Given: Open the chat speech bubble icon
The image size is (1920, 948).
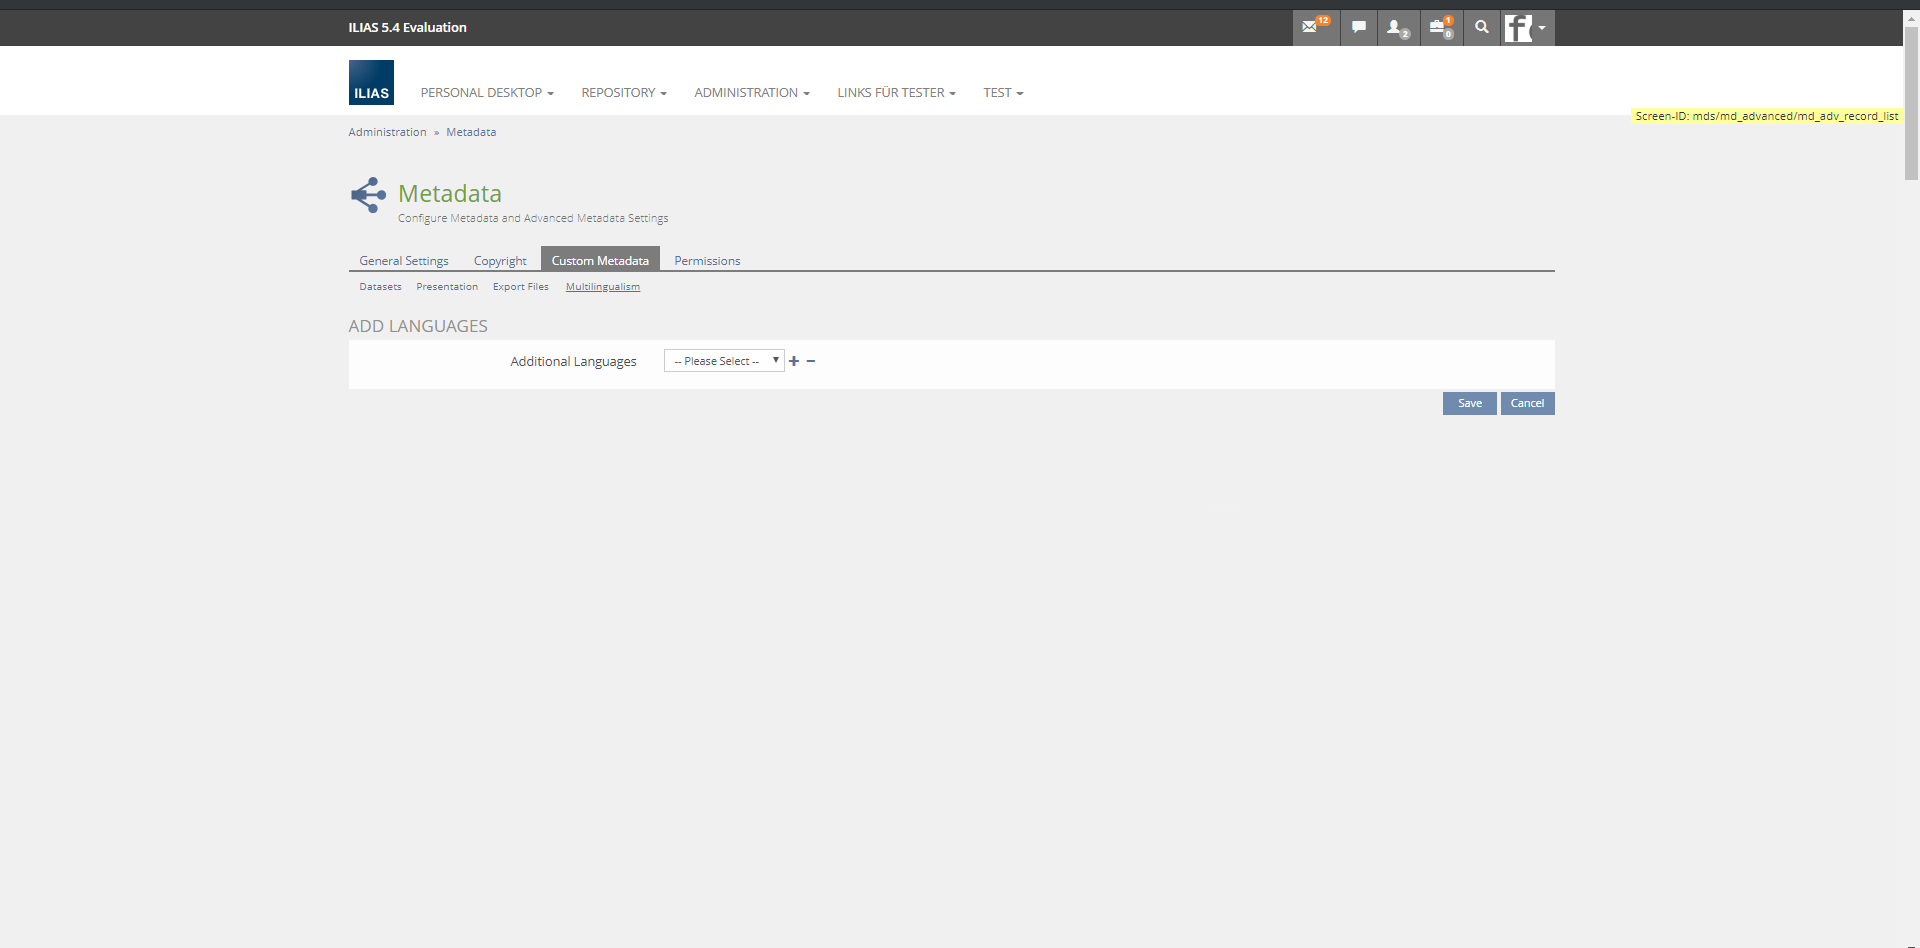Looking at the screenshot, I should click(x=1358, y=28).
